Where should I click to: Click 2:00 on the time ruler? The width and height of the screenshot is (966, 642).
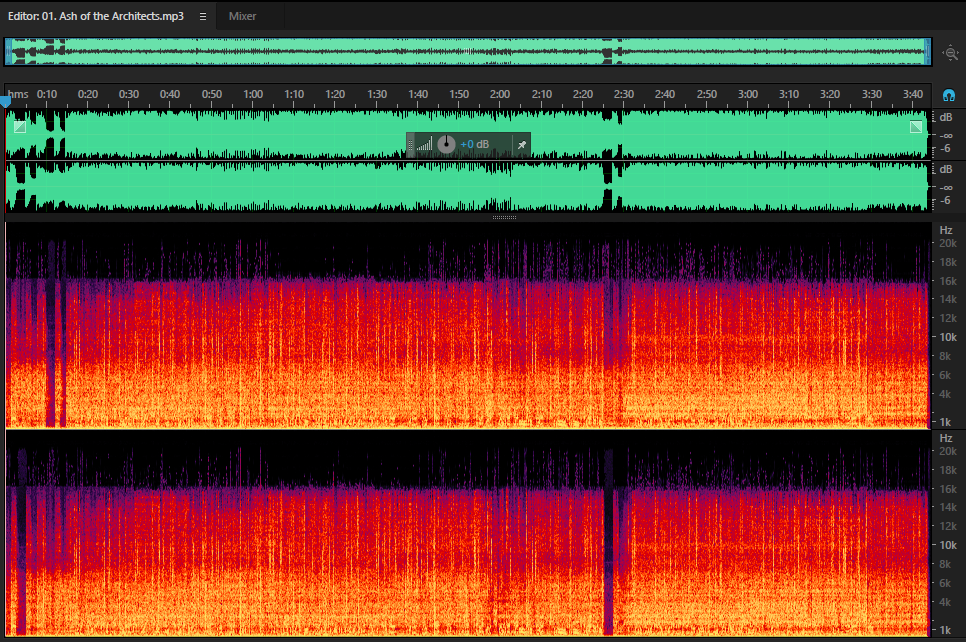click(500, 94)
